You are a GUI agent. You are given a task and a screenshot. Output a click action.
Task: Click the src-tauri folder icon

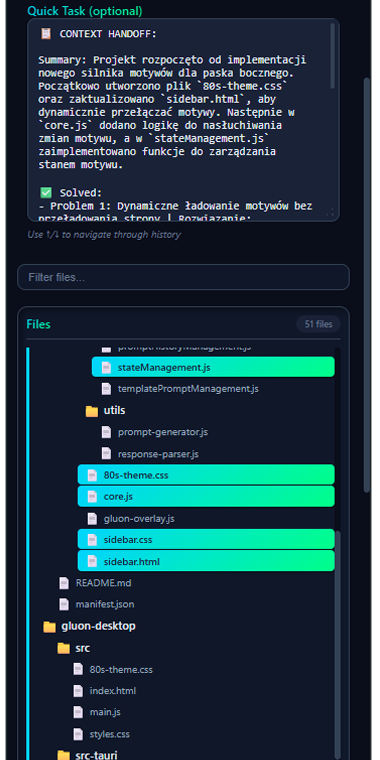tap(63, 755)
